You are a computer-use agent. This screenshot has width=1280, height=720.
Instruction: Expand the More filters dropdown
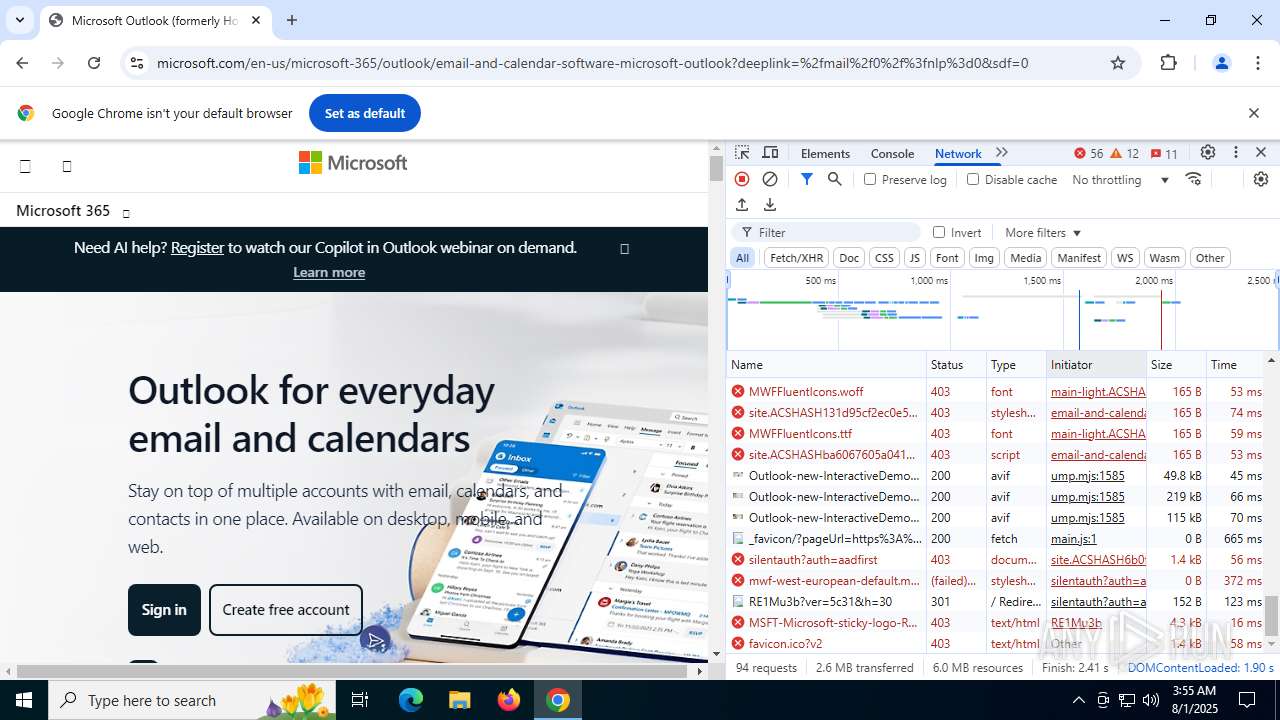(1043, 232)
